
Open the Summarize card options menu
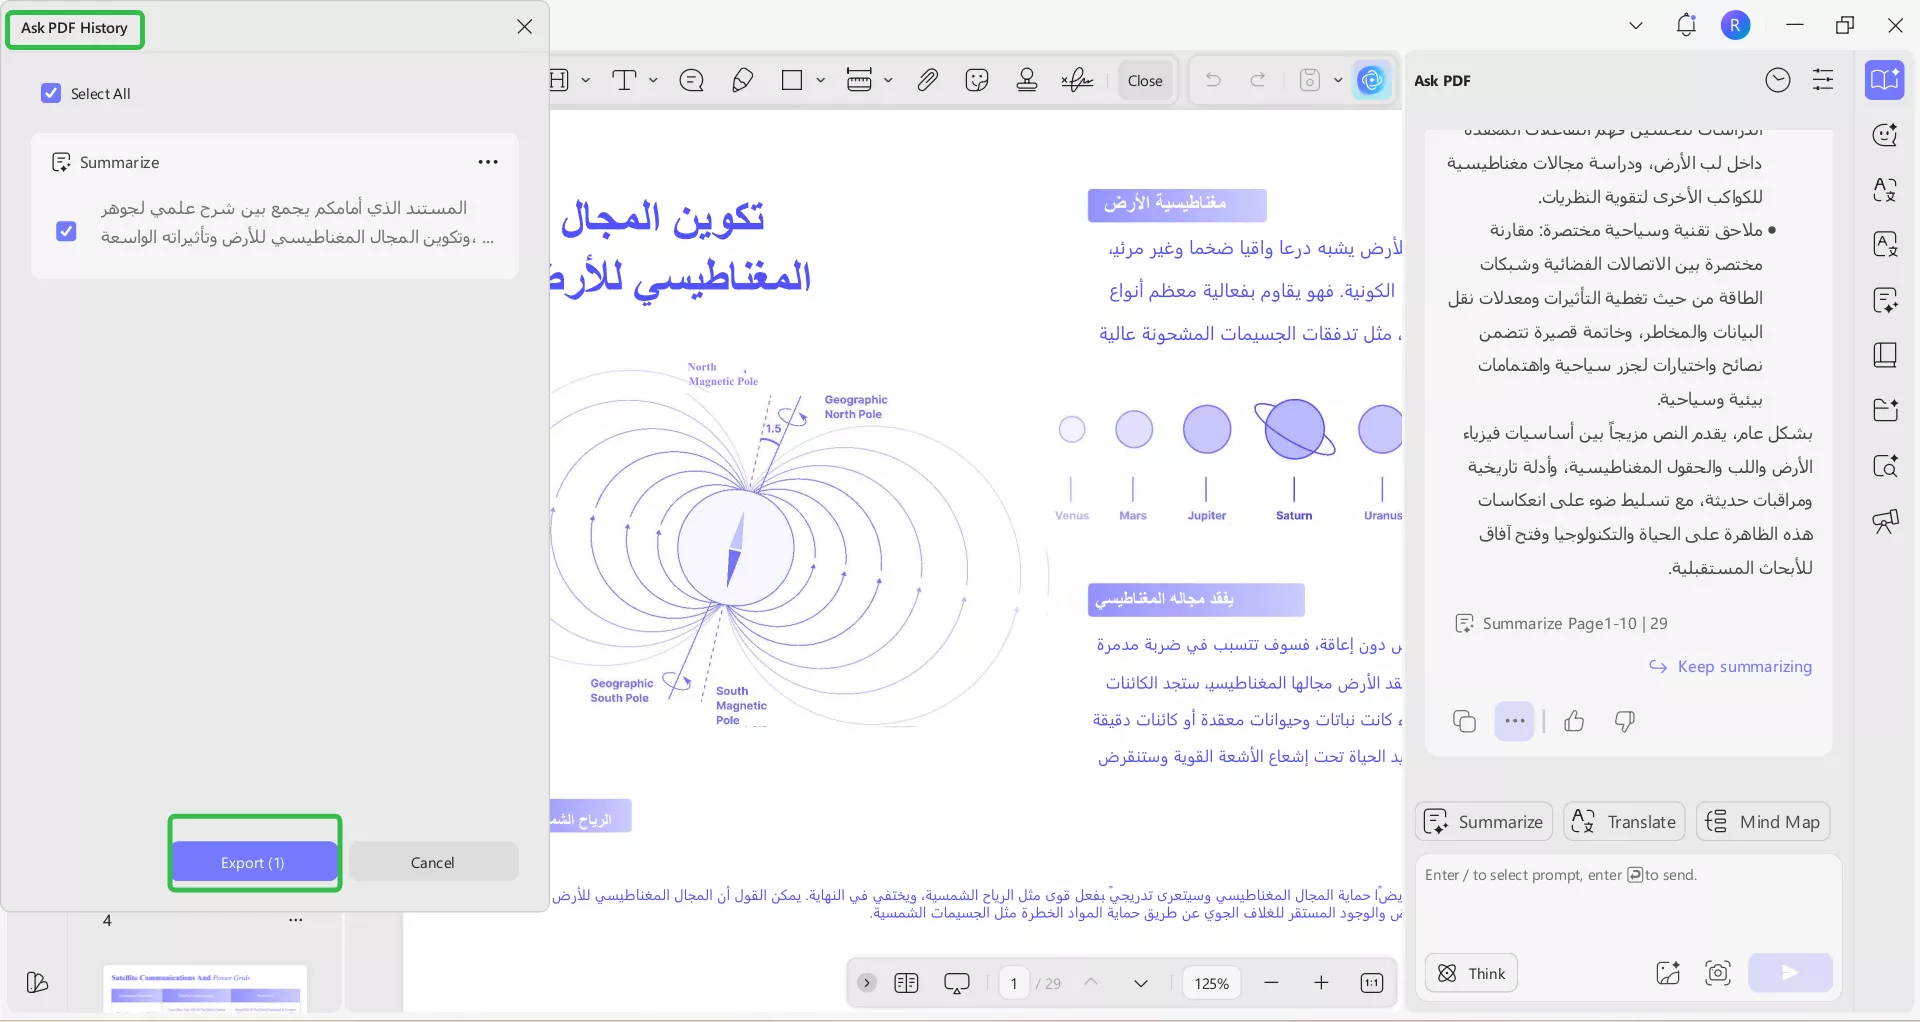tap(488, 161)
